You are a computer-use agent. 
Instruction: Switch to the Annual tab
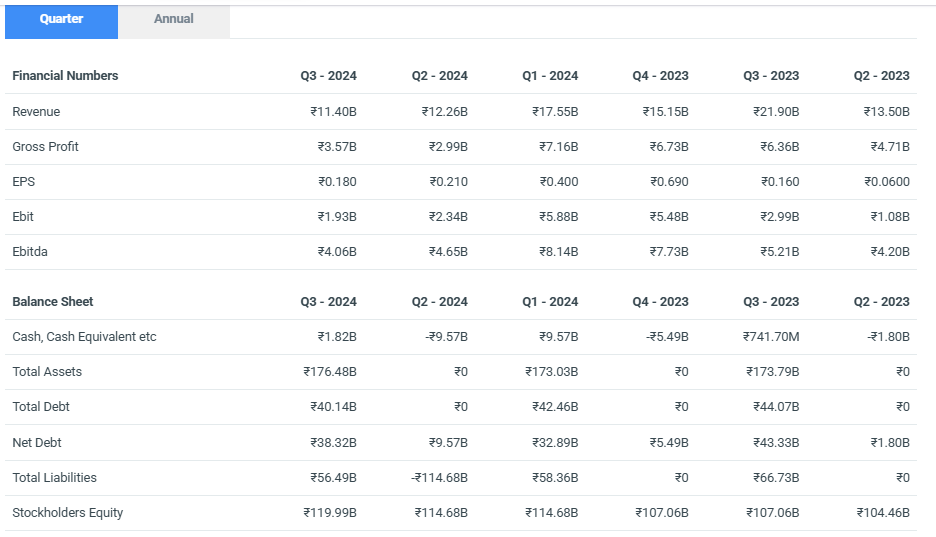click(x=174, y=20)
